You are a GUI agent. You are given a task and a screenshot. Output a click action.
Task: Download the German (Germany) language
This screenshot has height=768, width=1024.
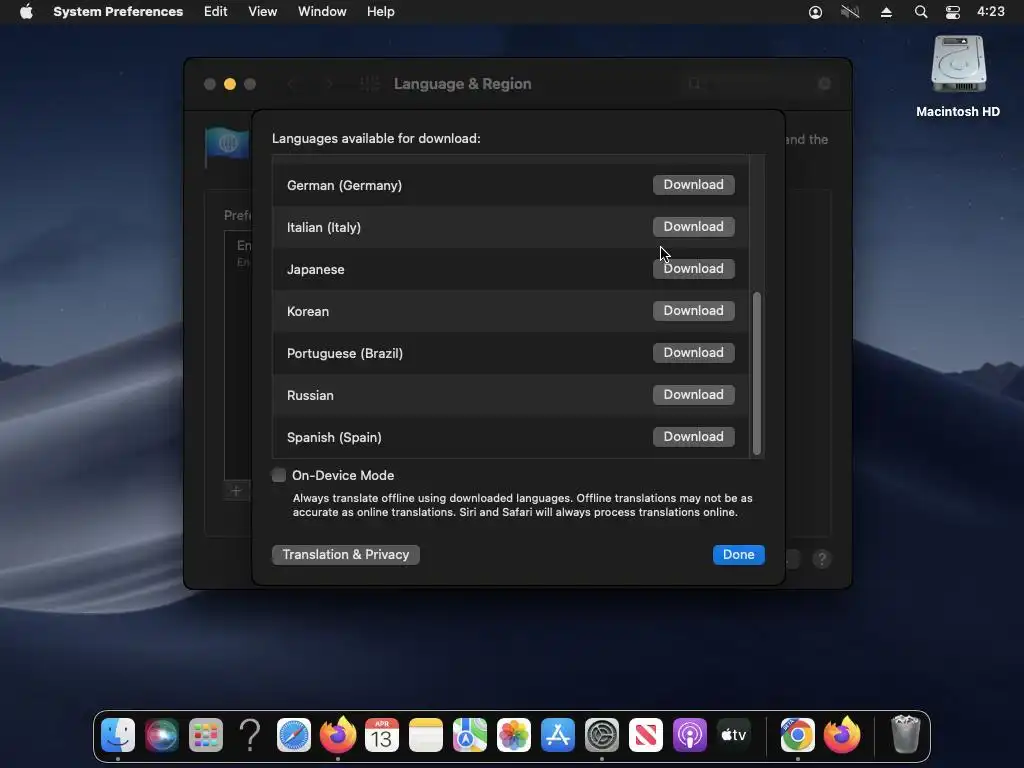click(x=694, y=185)
